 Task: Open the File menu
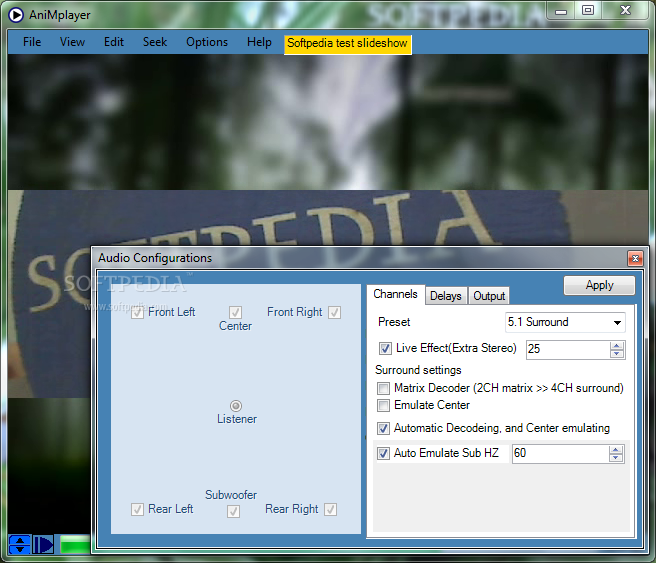click(x=32, y=42)
